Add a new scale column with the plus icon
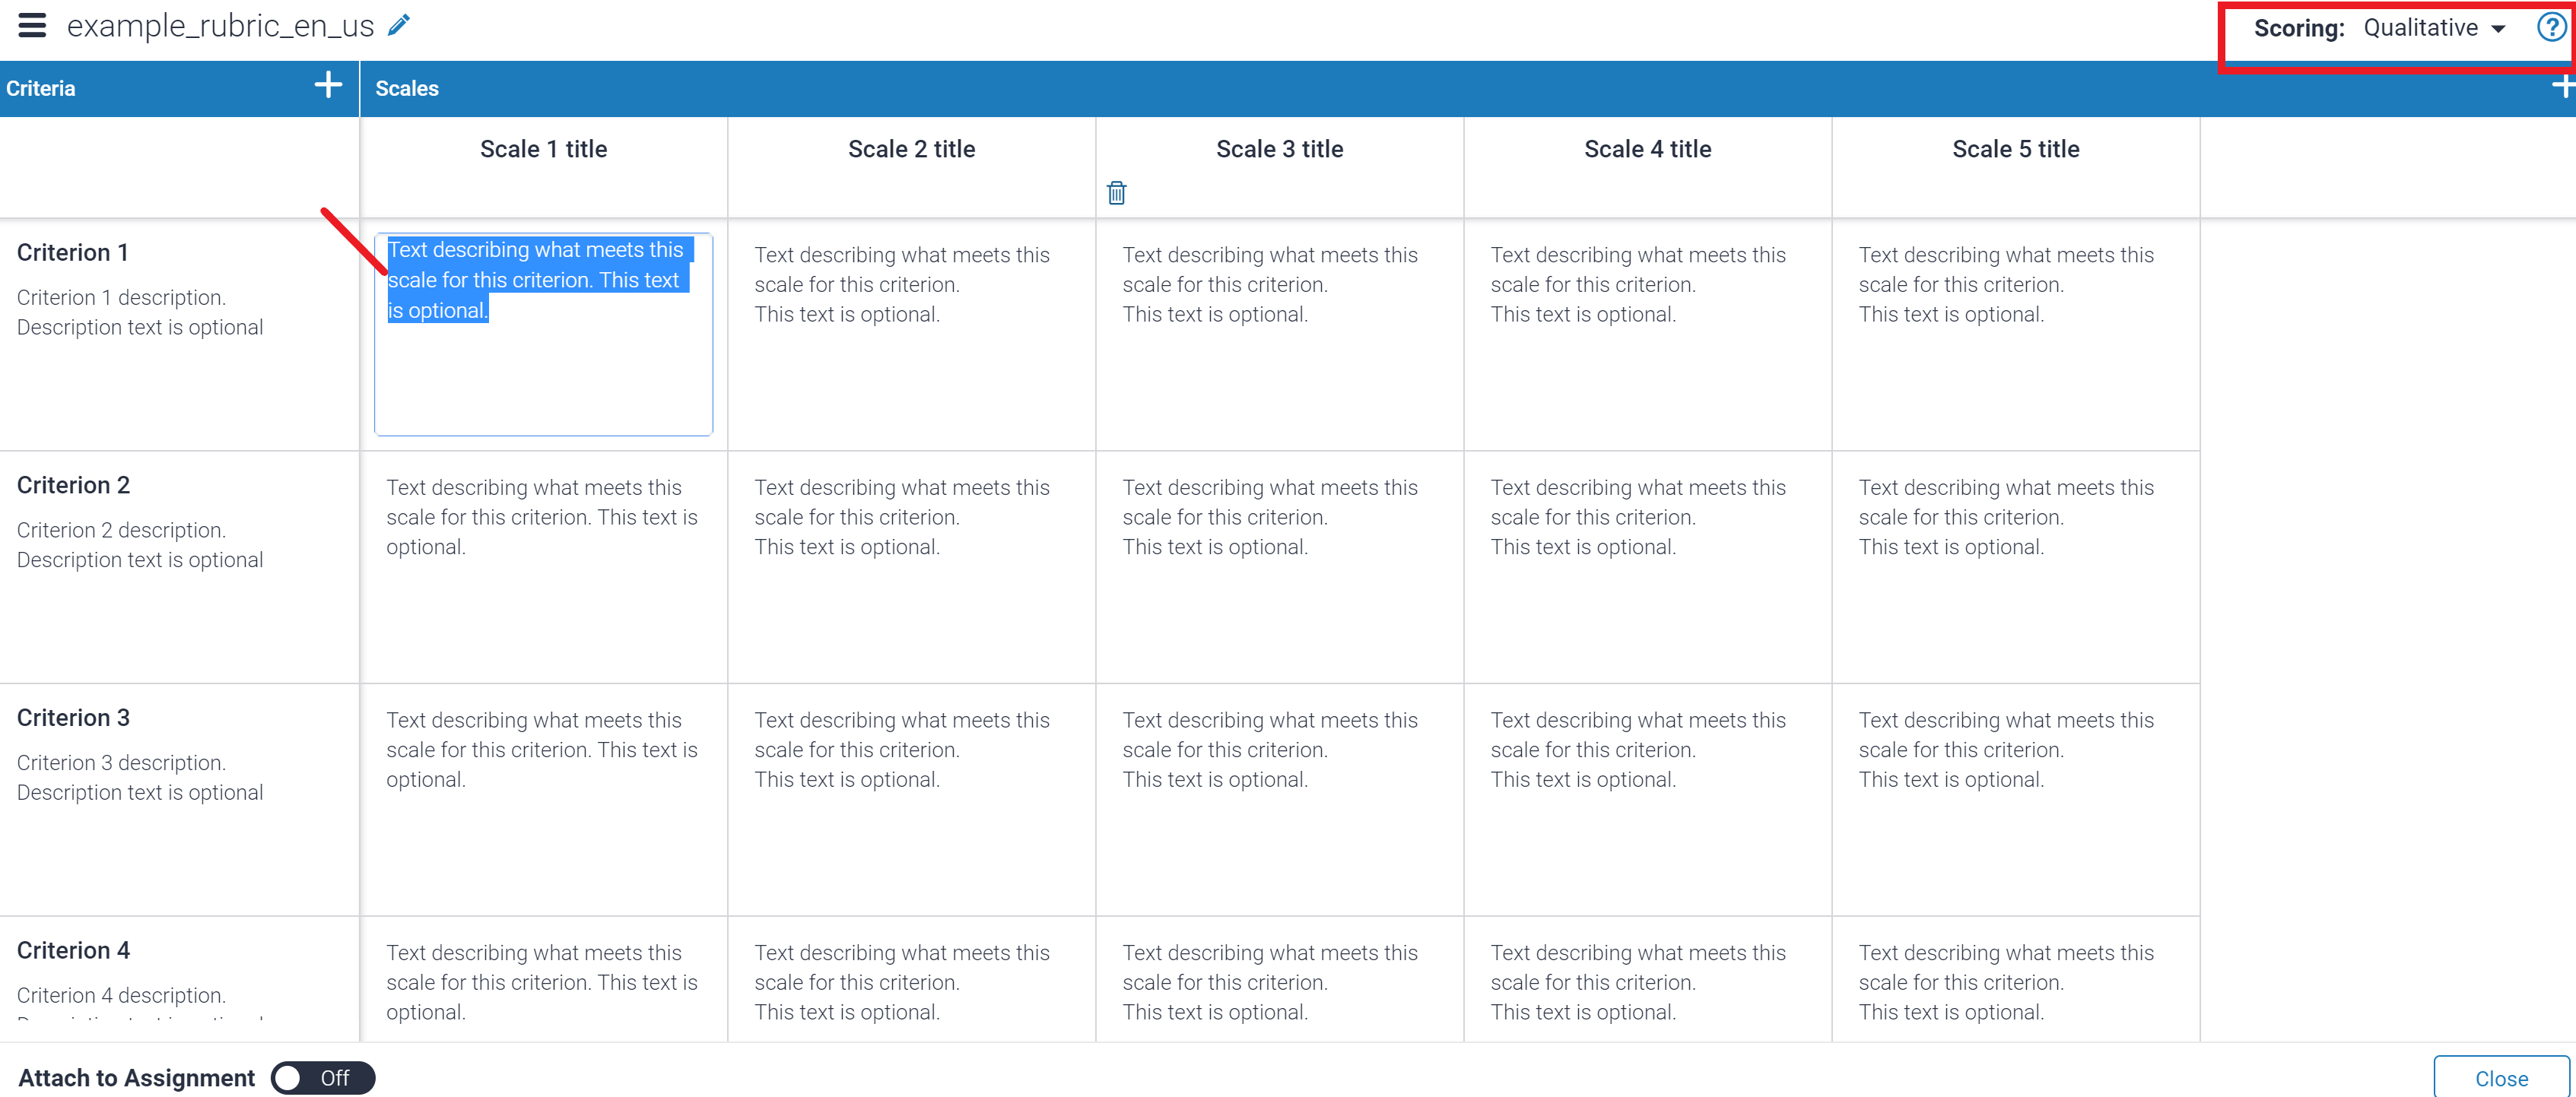2576x1097 pixels. pyautogui.click(x=2563, y=86)
